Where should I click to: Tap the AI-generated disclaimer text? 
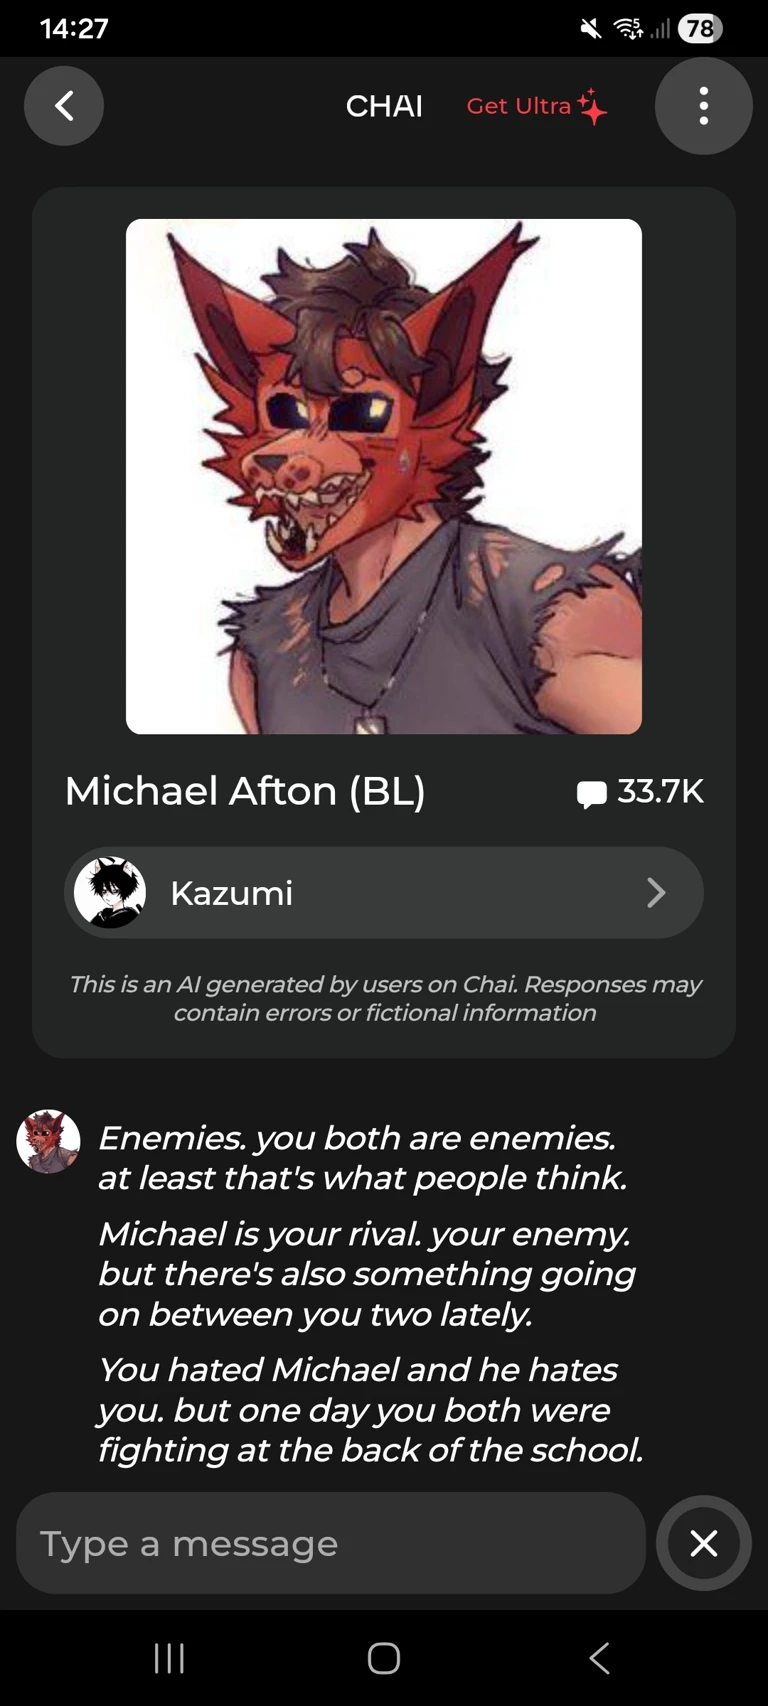coord(384,998)
